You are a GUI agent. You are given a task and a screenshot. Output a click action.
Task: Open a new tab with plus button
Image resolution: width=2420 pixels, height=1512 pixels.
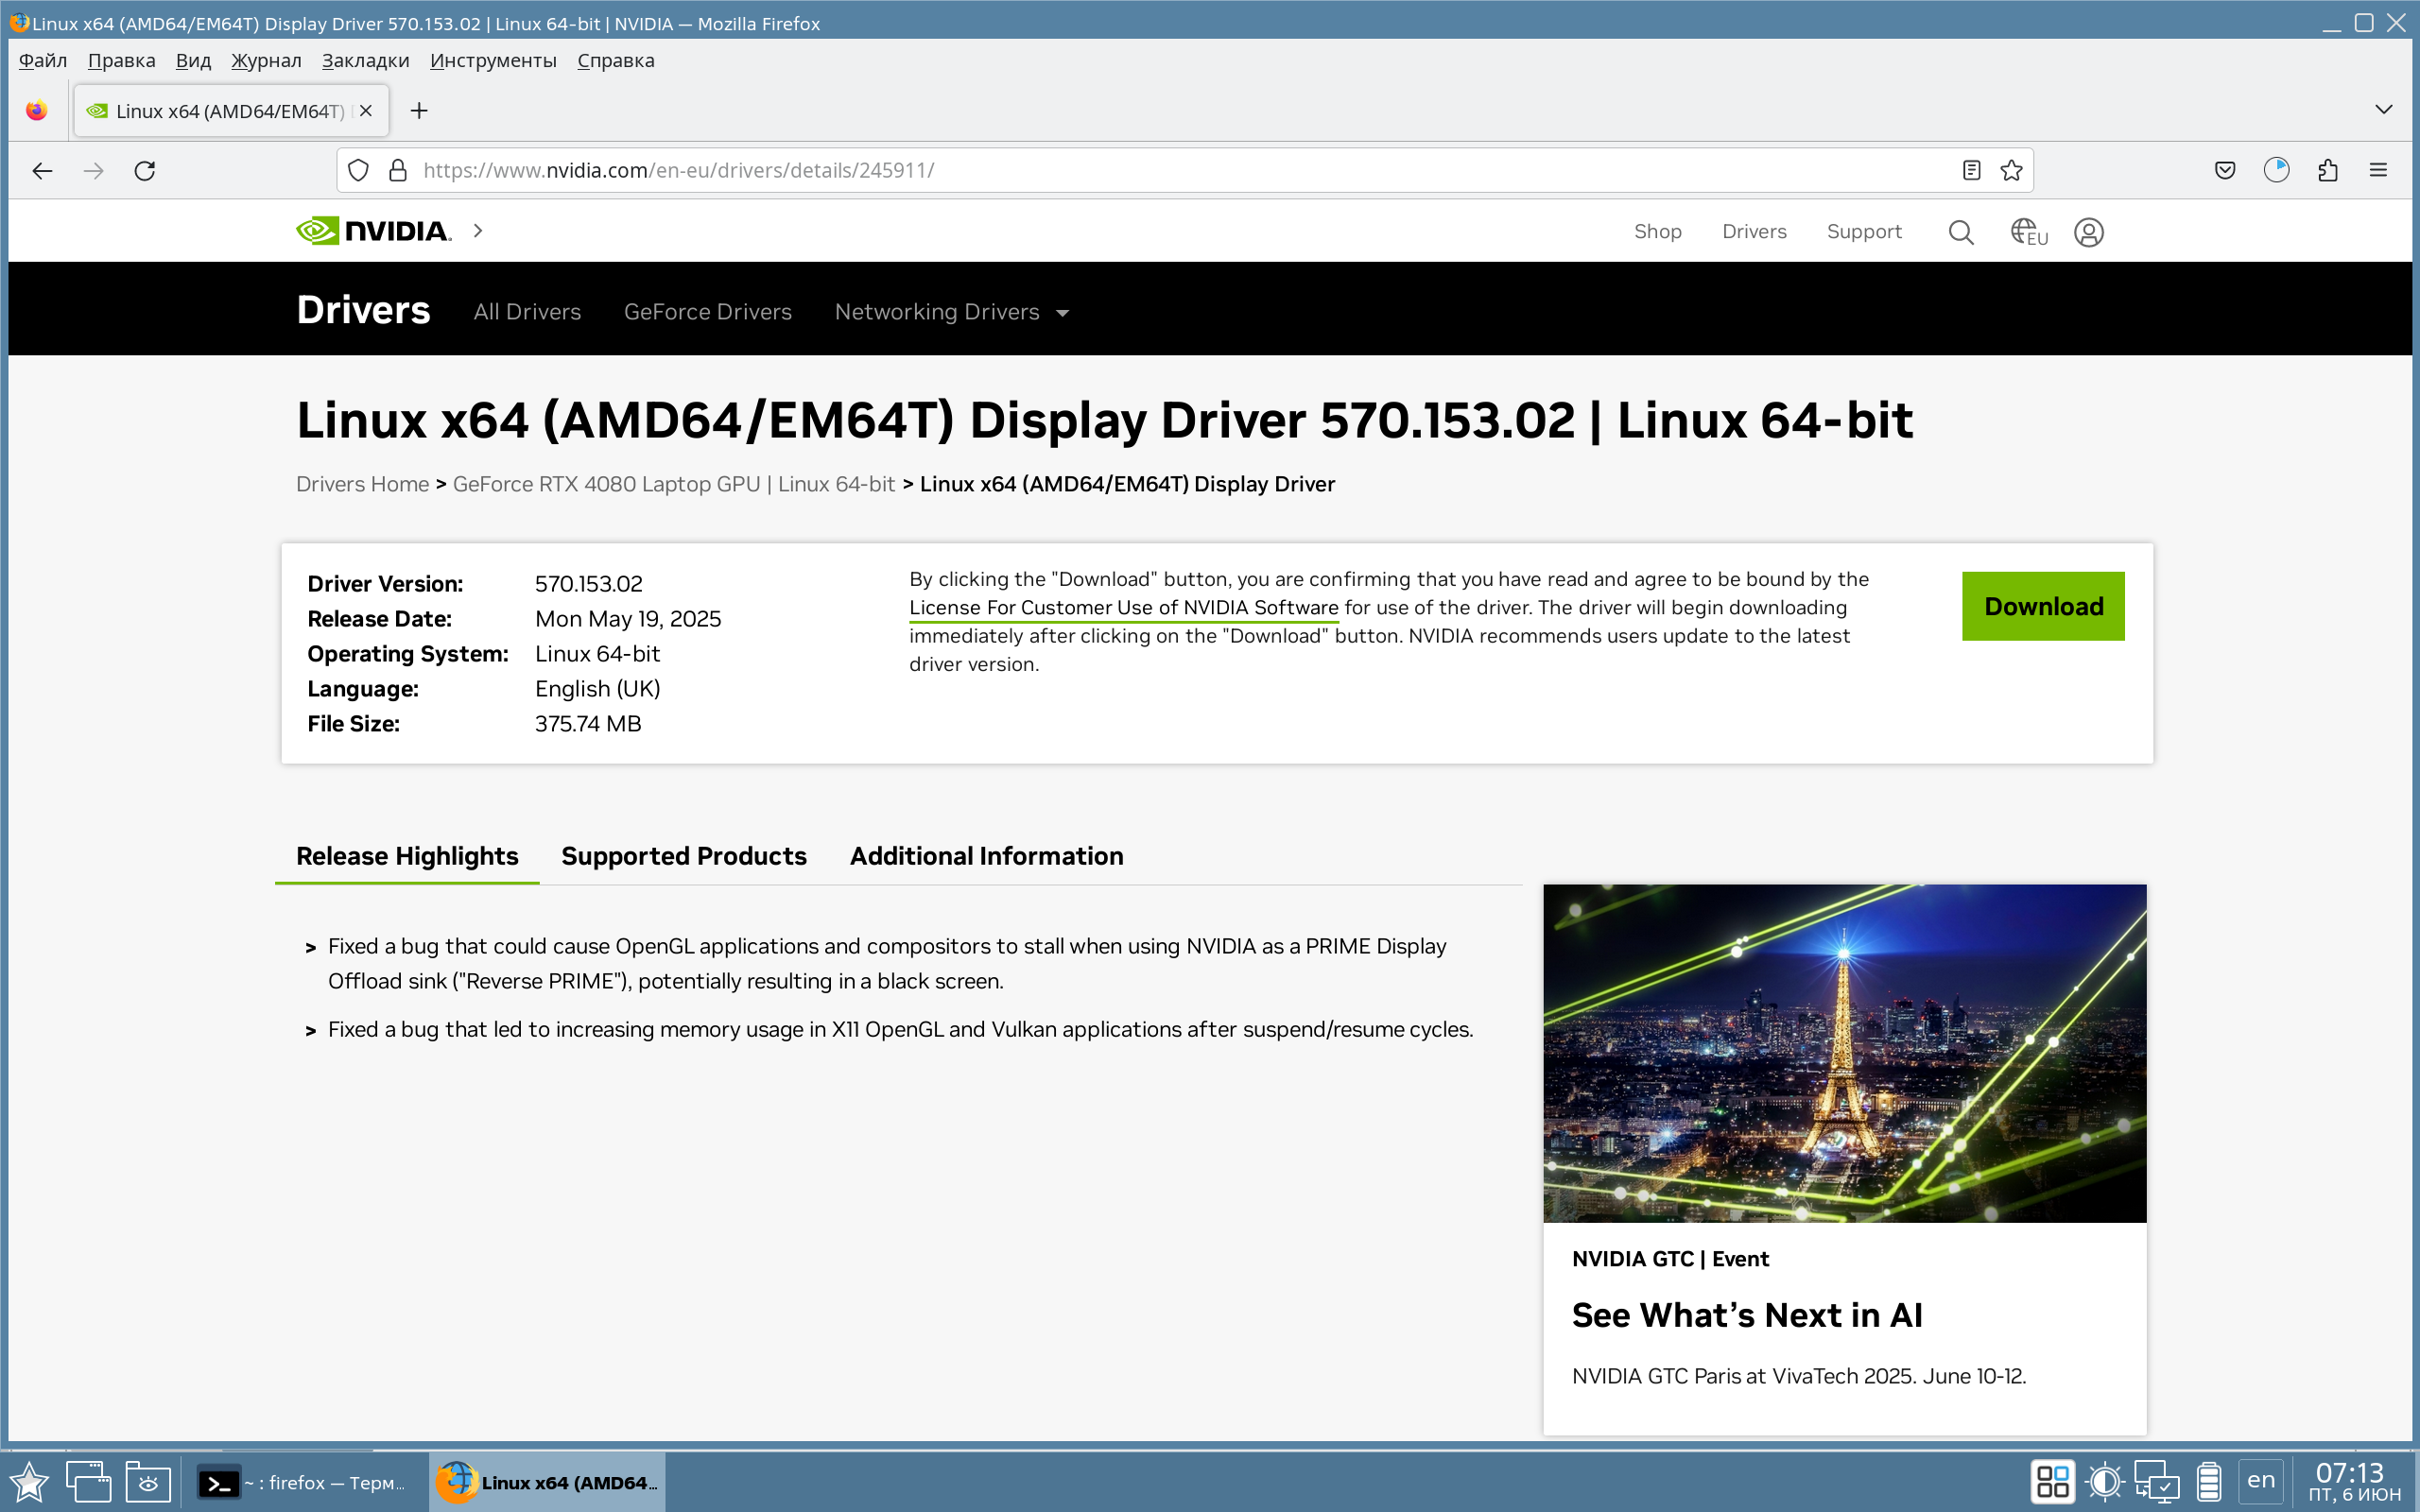tap(419, 110)
